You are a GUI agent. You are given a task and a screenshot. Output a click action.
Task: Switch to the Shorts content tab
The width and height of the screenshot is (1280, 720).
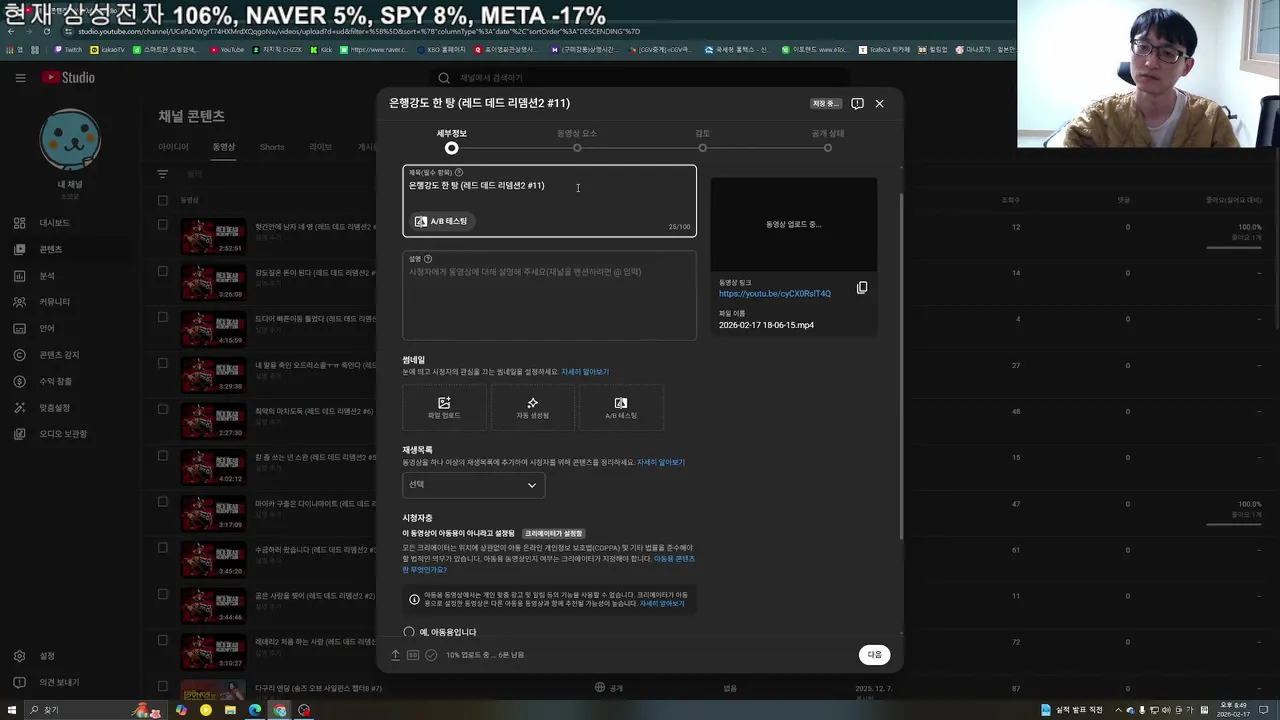click(272, 147)
